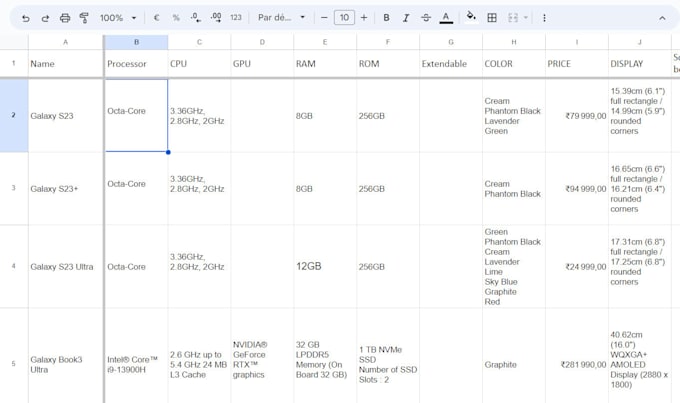Select the '₹79 999,00' price cell
Viewport: 680px width, 403px height.
(x=577, y=115)
